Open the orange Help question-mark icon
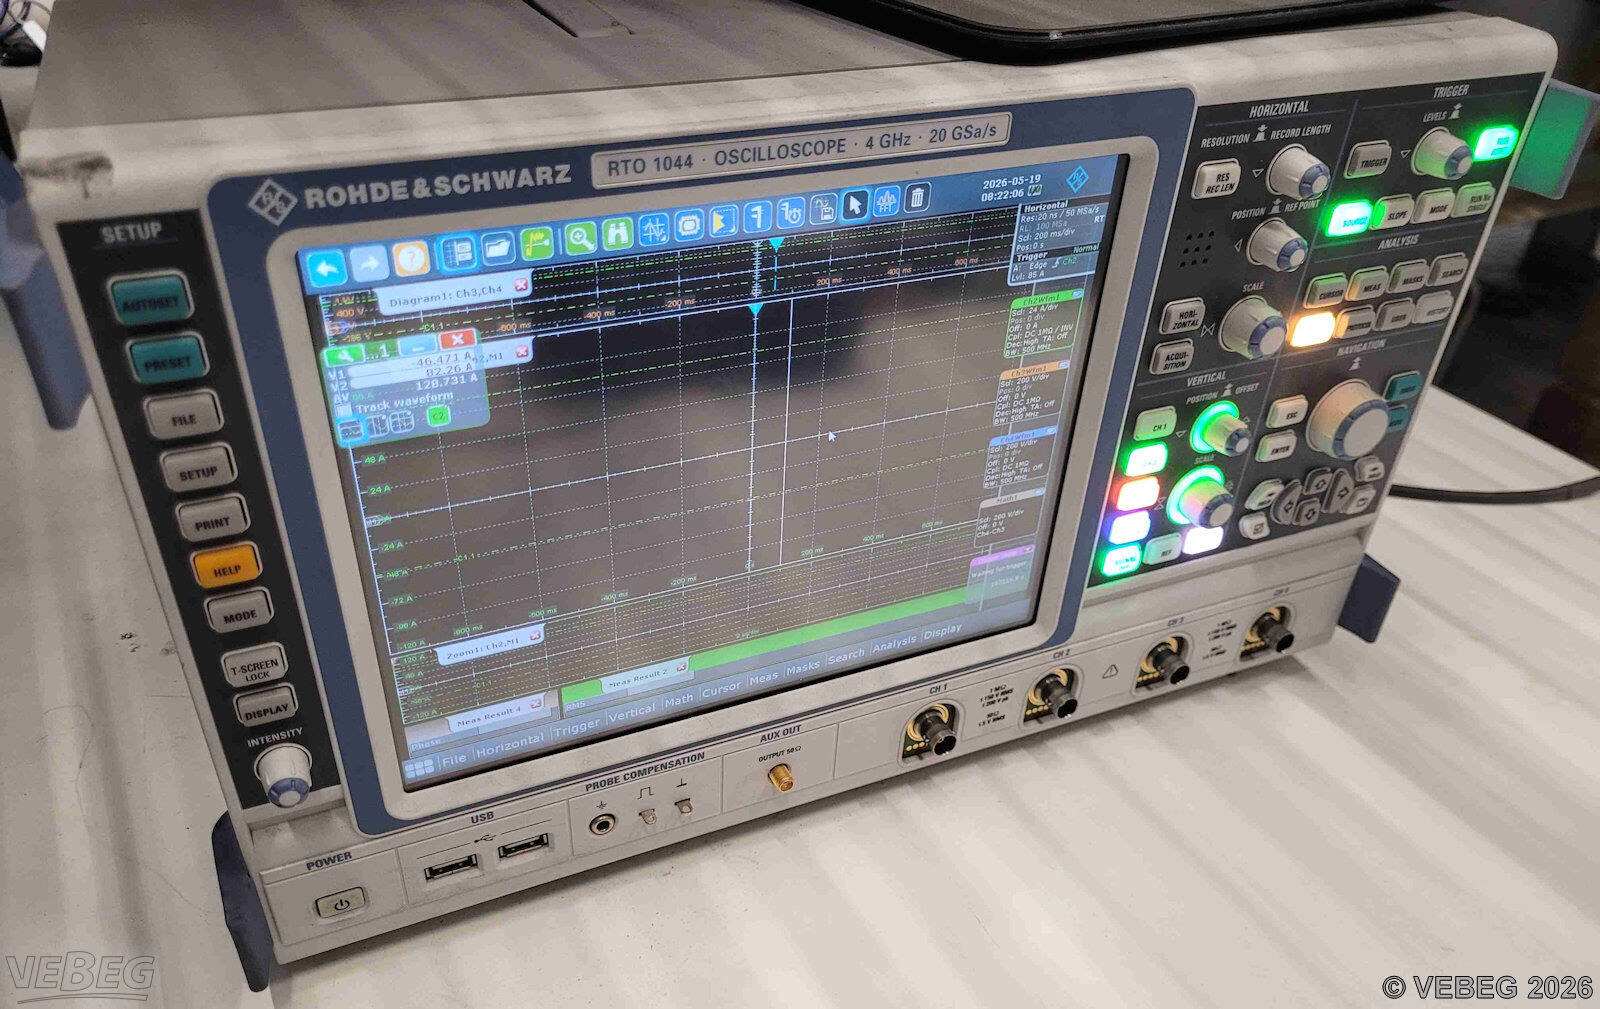The height and width of the screenshot is (1009, 1600). coord(410,258)
